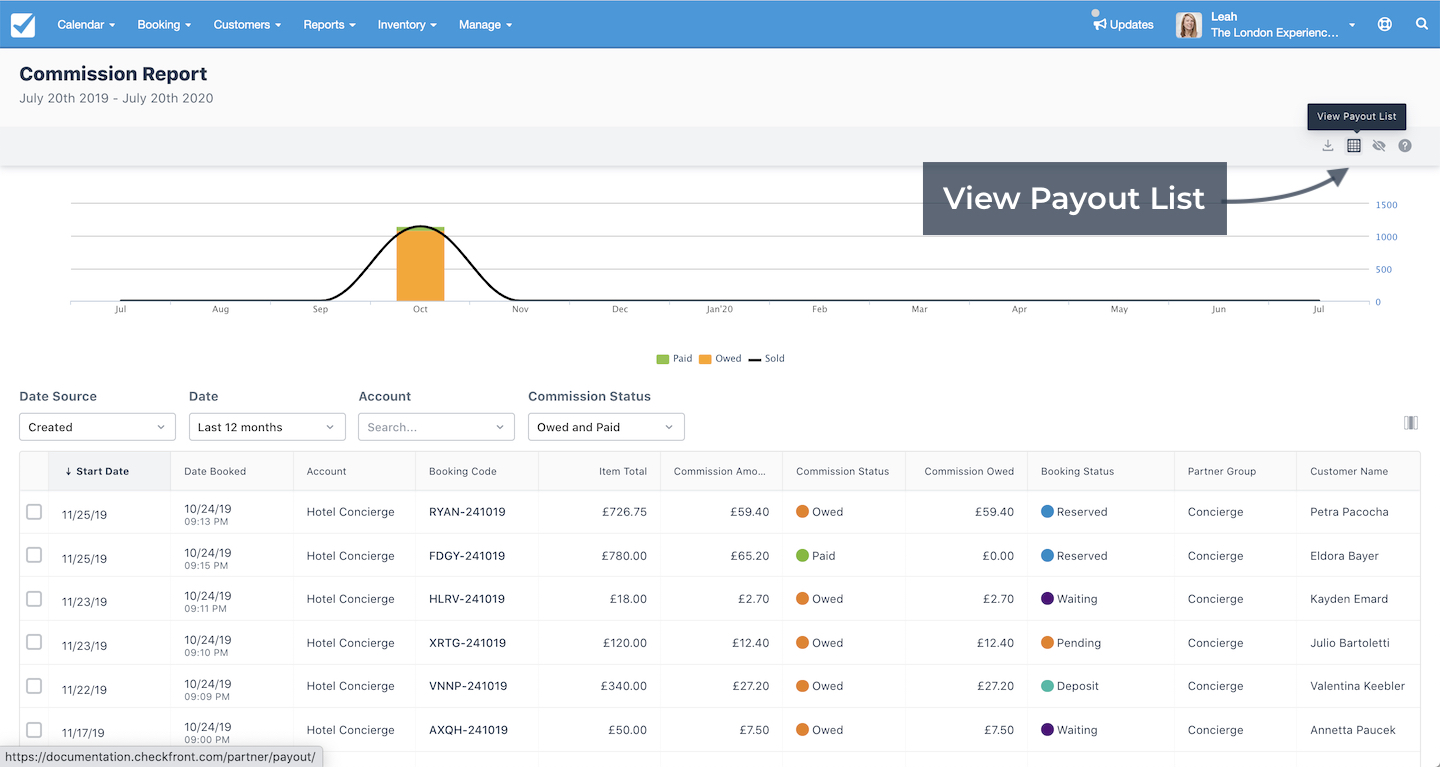
Task: Click Leah's profile avatar
Action: point(1189,25)
